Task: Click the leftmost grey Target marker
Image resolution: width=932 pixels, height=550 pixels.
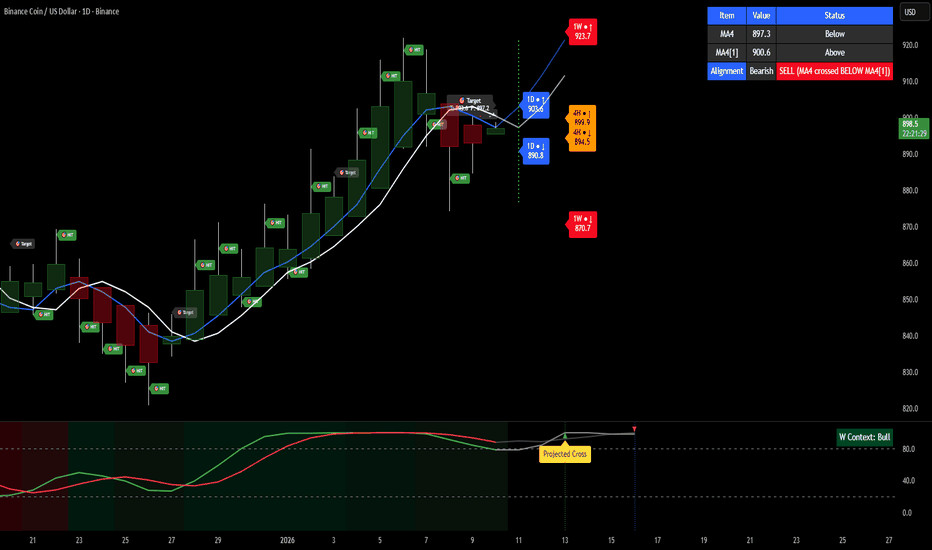Action: click(x=22, y=243)
